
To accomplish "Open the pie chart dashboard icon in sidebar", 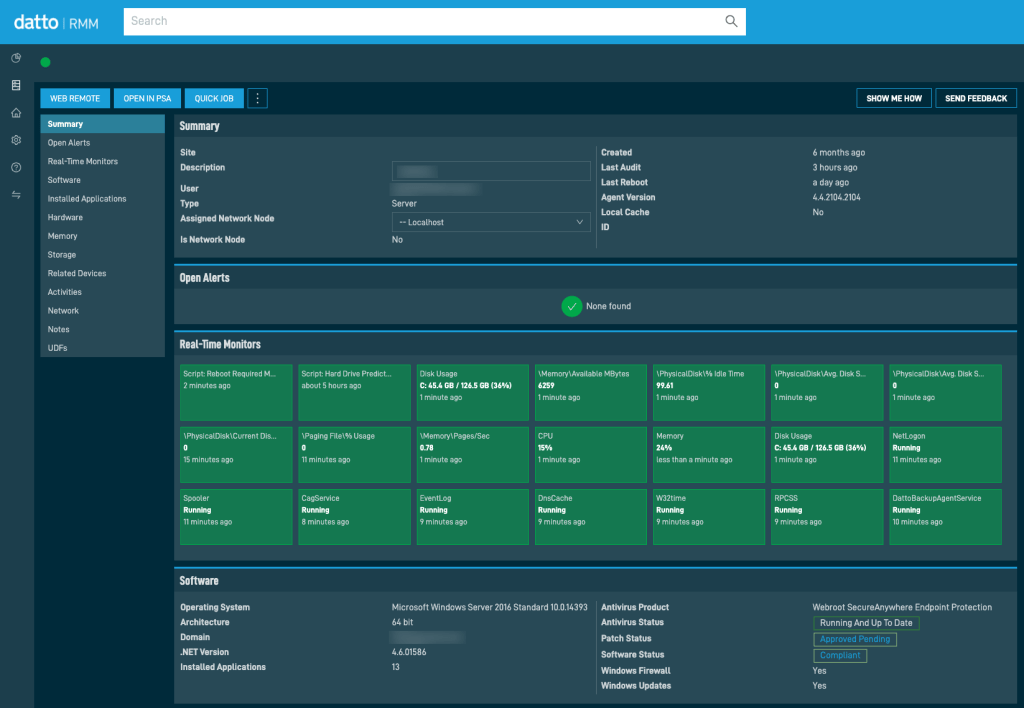I will pyautogui.click(x=16, y=58).
